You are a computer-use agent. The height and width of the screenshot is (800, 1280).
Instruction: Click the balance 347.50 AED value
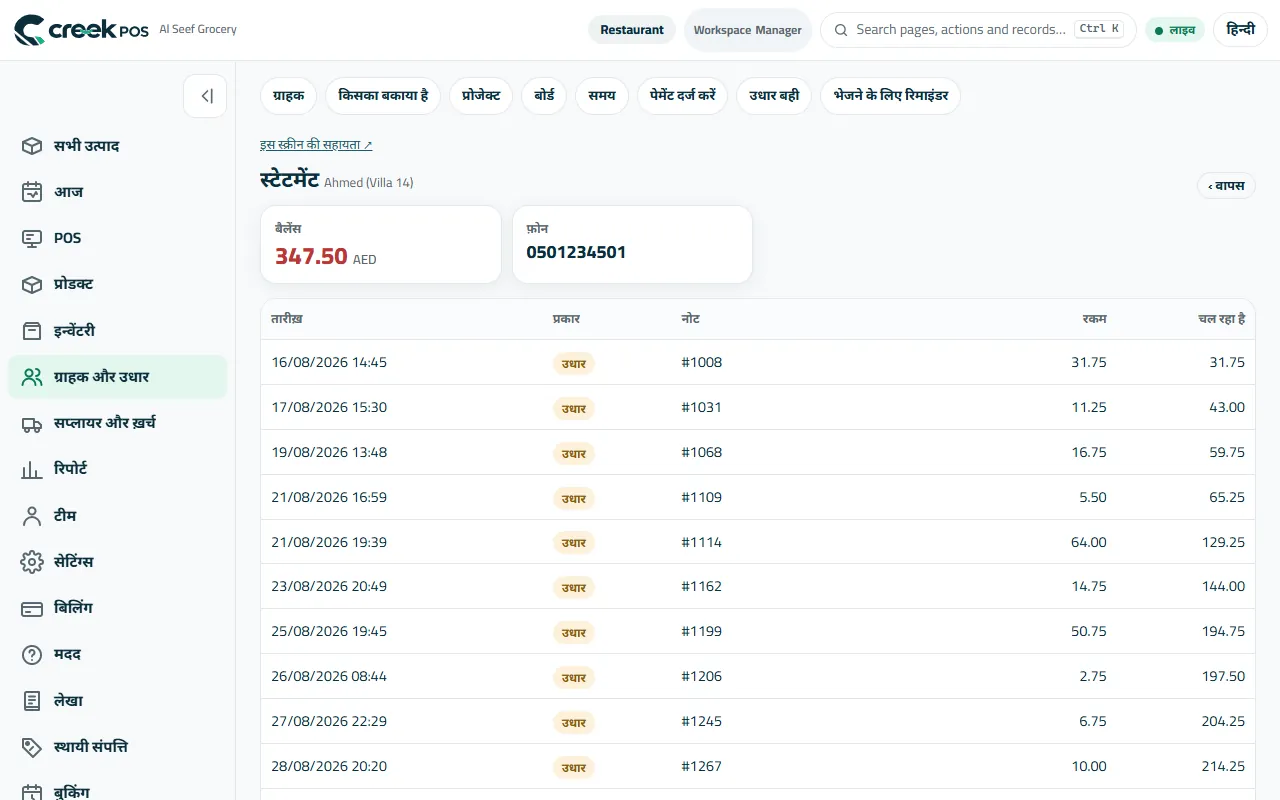point(326,256)
